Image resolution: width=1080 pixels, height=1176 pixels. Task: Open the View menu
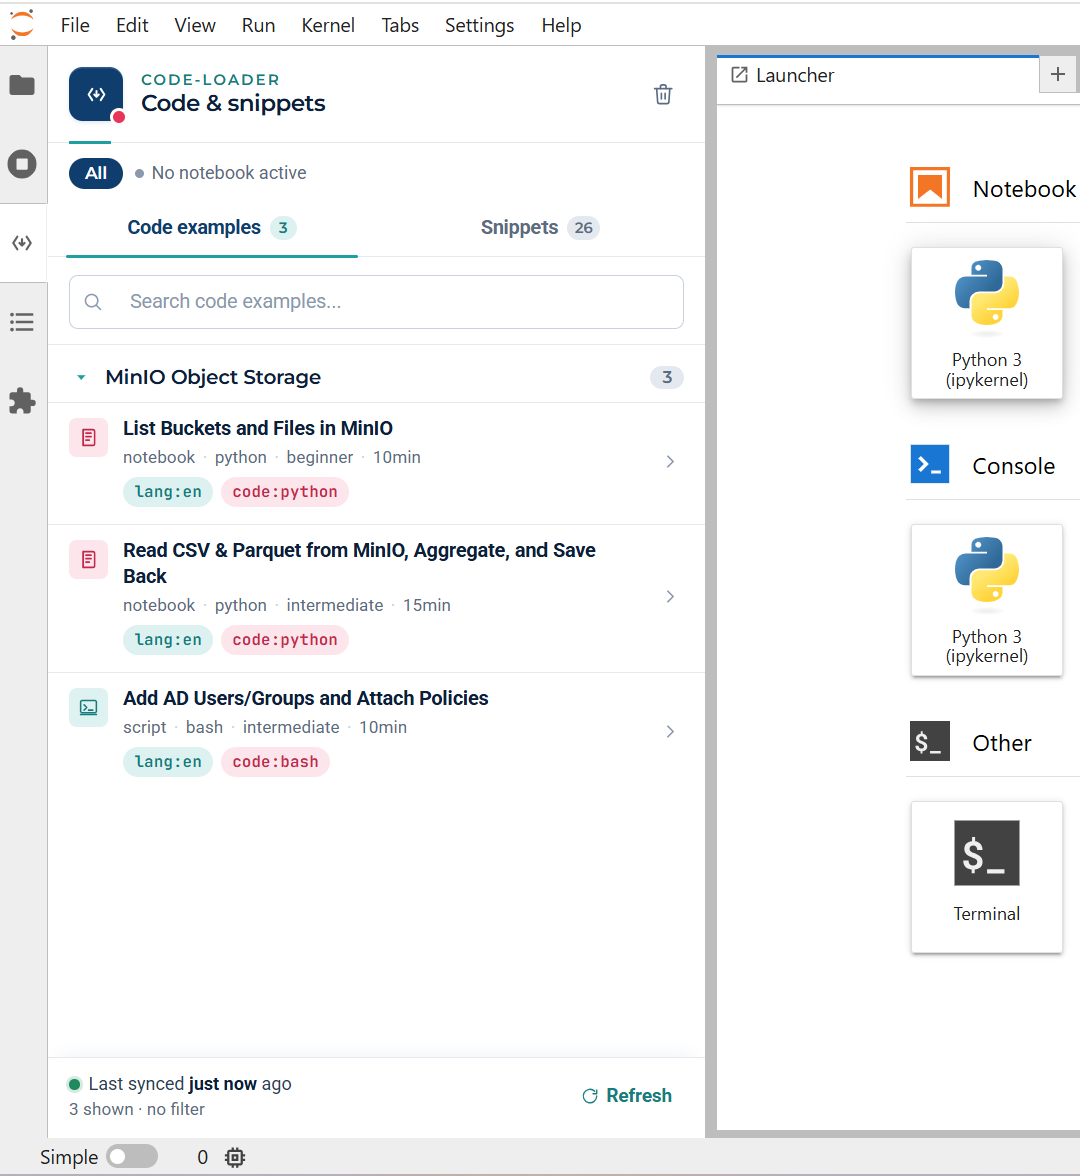click(195, 26)
